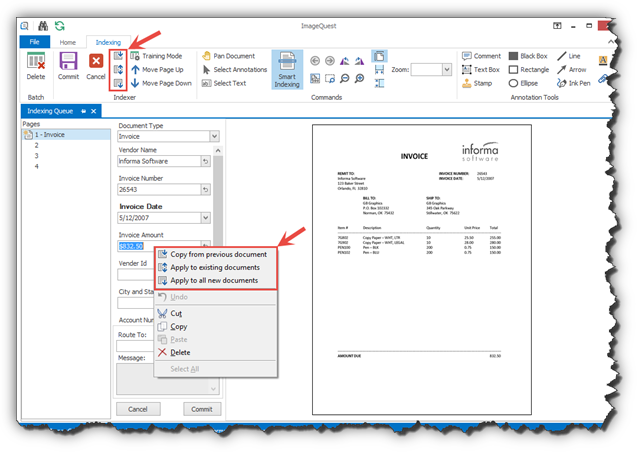Select the plain Copy context menu entry
The height and width of the screenshot is (452, 637).
tap(216, 326)
